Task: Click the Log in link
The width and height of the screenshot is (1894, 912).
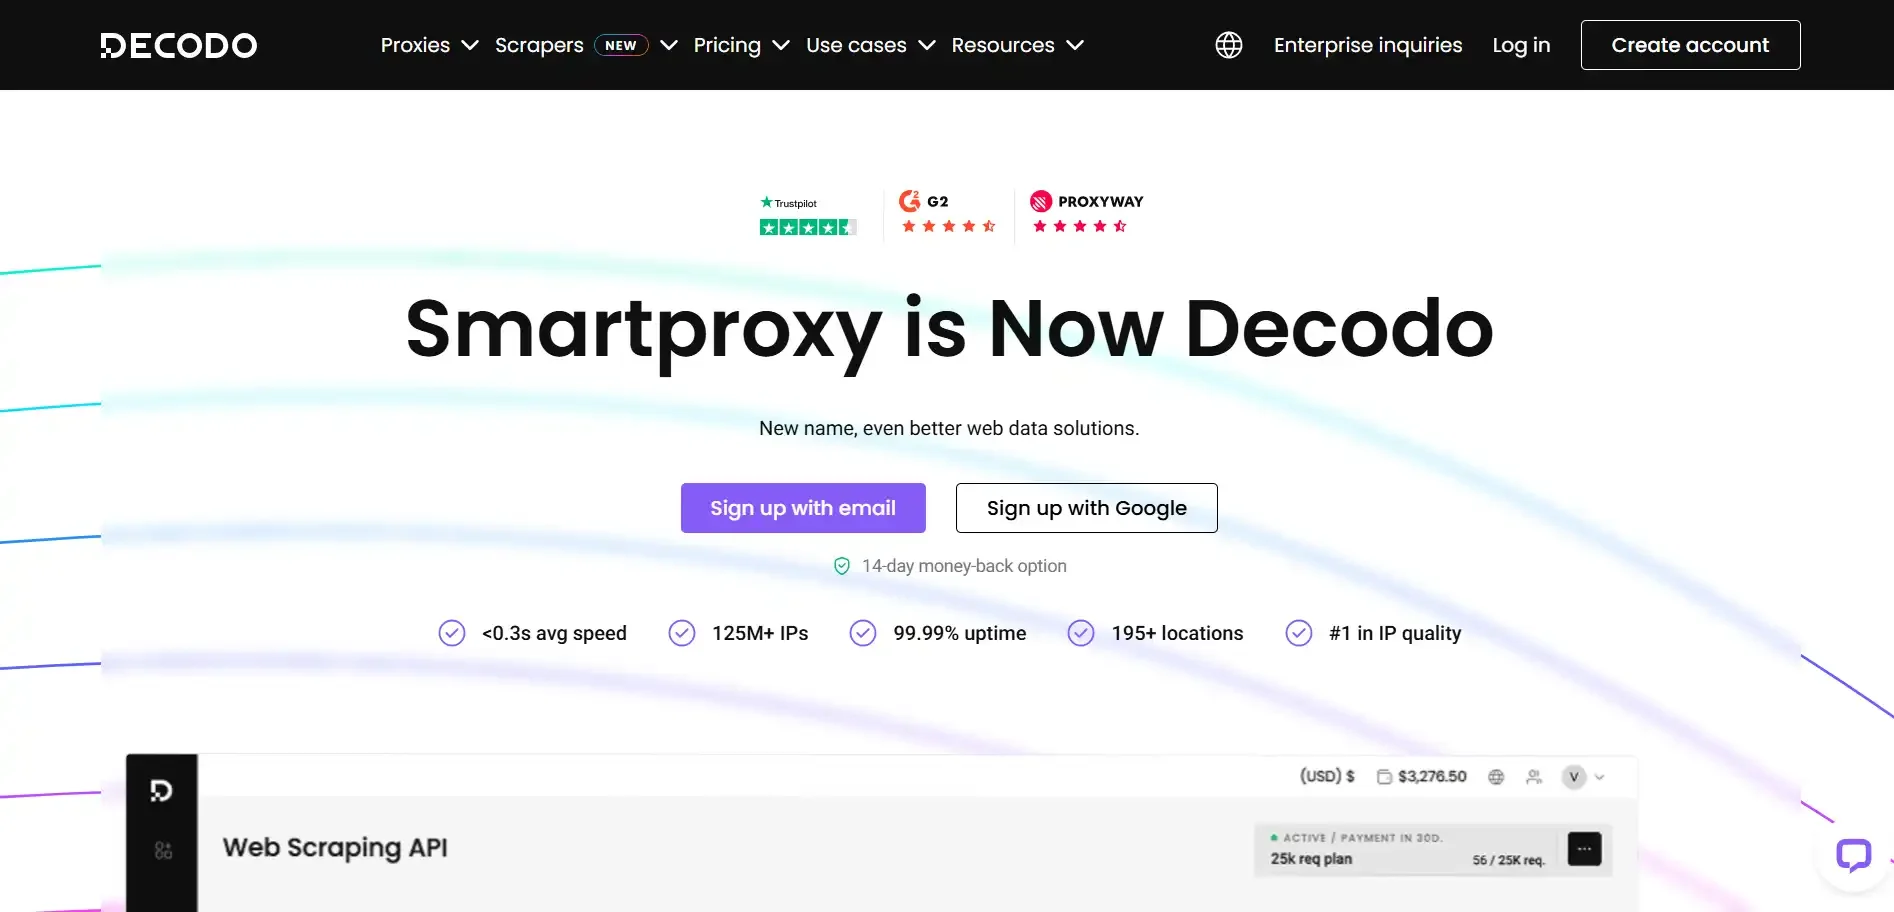Action: [x=1521, y=45]
